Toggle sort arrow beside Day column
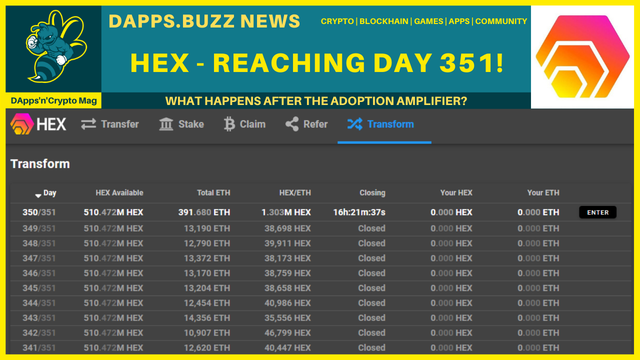This screenshot has width=640, height=360. click(x=38, y=196)
